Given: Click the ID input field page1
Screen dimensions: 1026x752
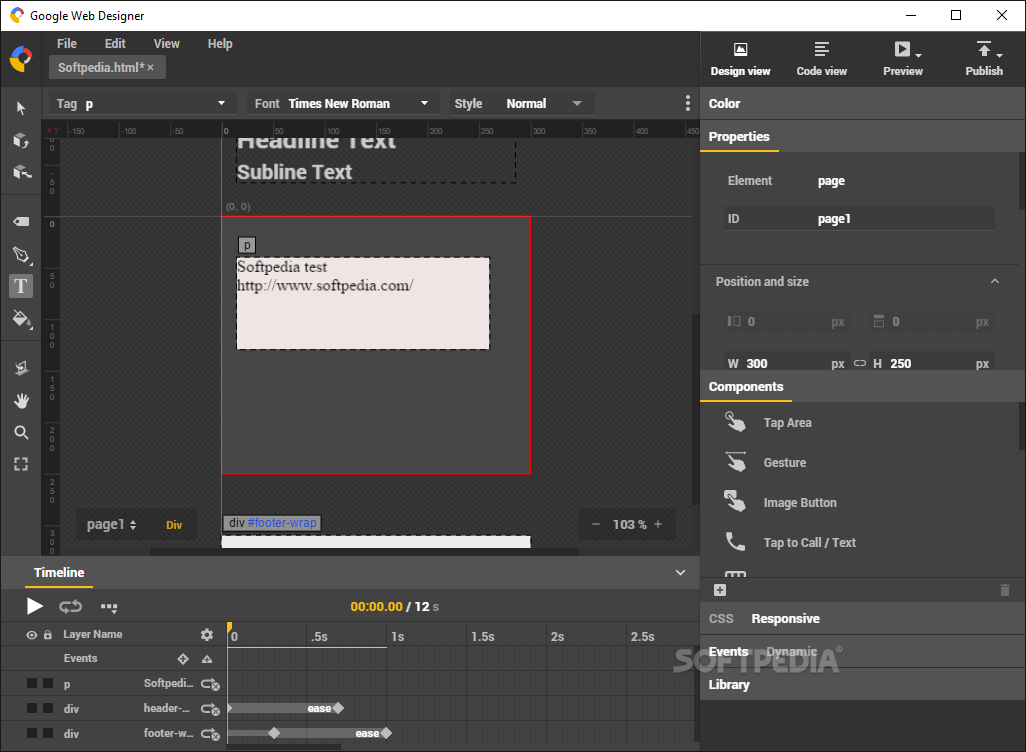Looking at the screenshot, I should (x=859, y=219).
